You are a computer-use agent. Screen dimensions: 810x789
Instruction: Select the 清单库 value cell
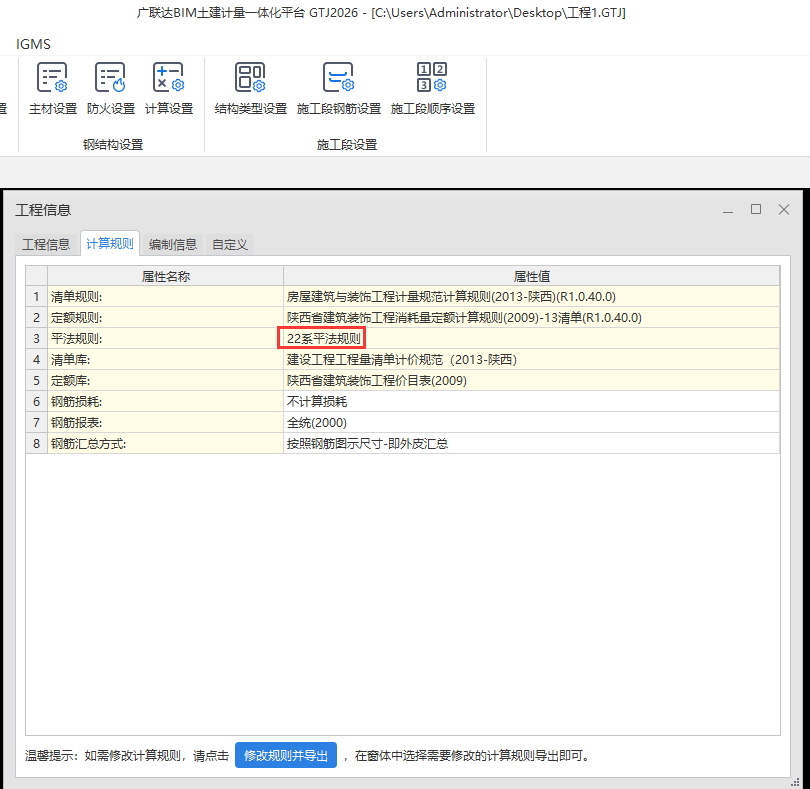tap(532, 360)
